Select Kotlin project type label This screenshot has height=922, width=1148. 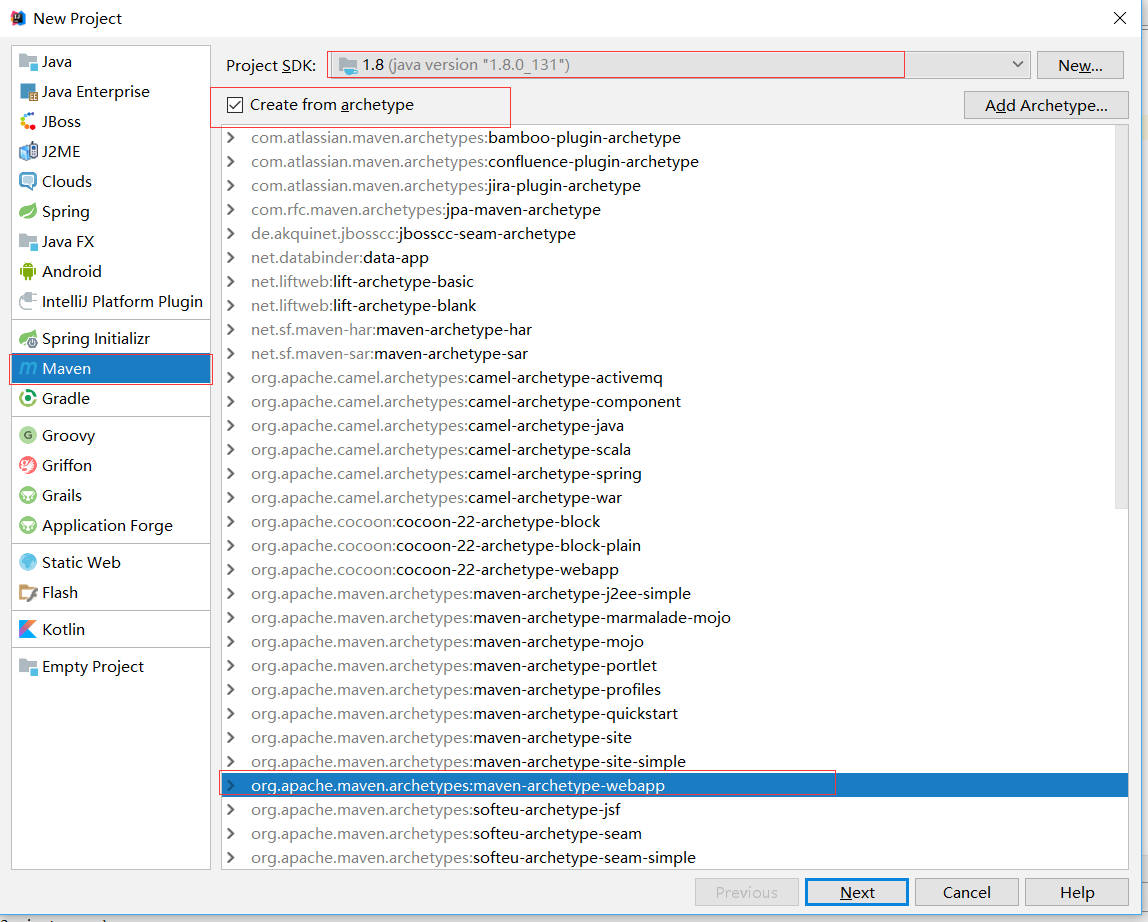tap(64, 630)
